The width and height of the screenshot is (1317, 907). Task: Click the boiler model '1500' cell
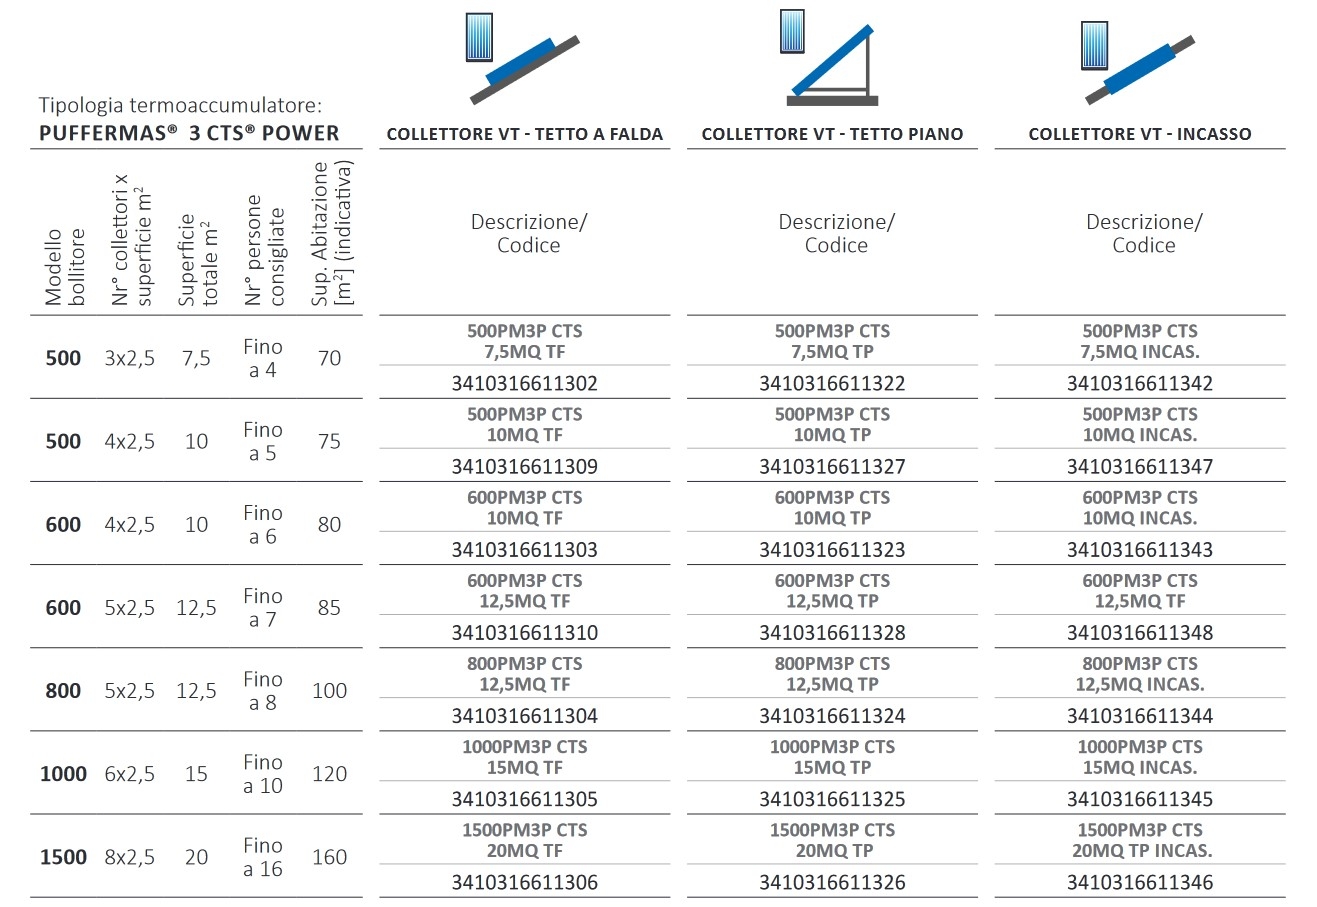click(64, 857)
